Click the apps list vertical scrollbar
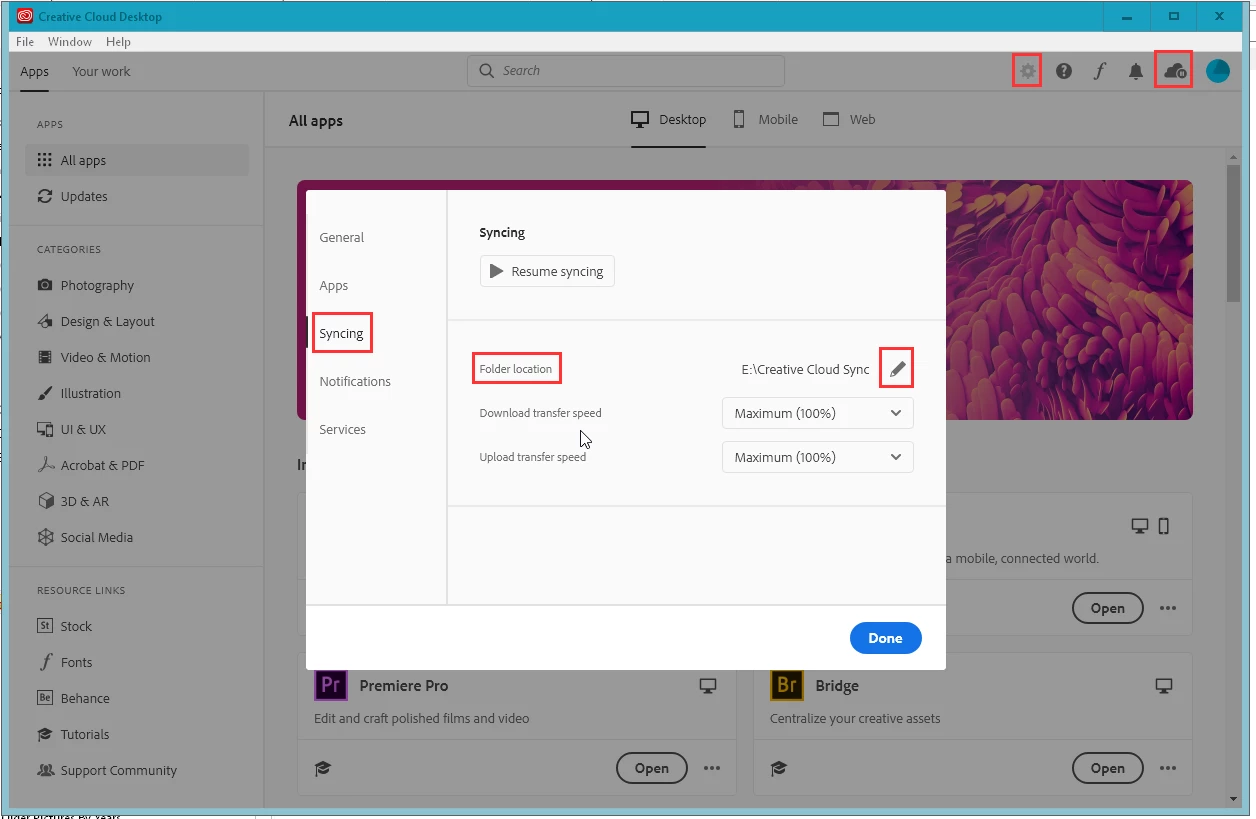This screenshot has height=819, width=1256. click(1233, 232)
